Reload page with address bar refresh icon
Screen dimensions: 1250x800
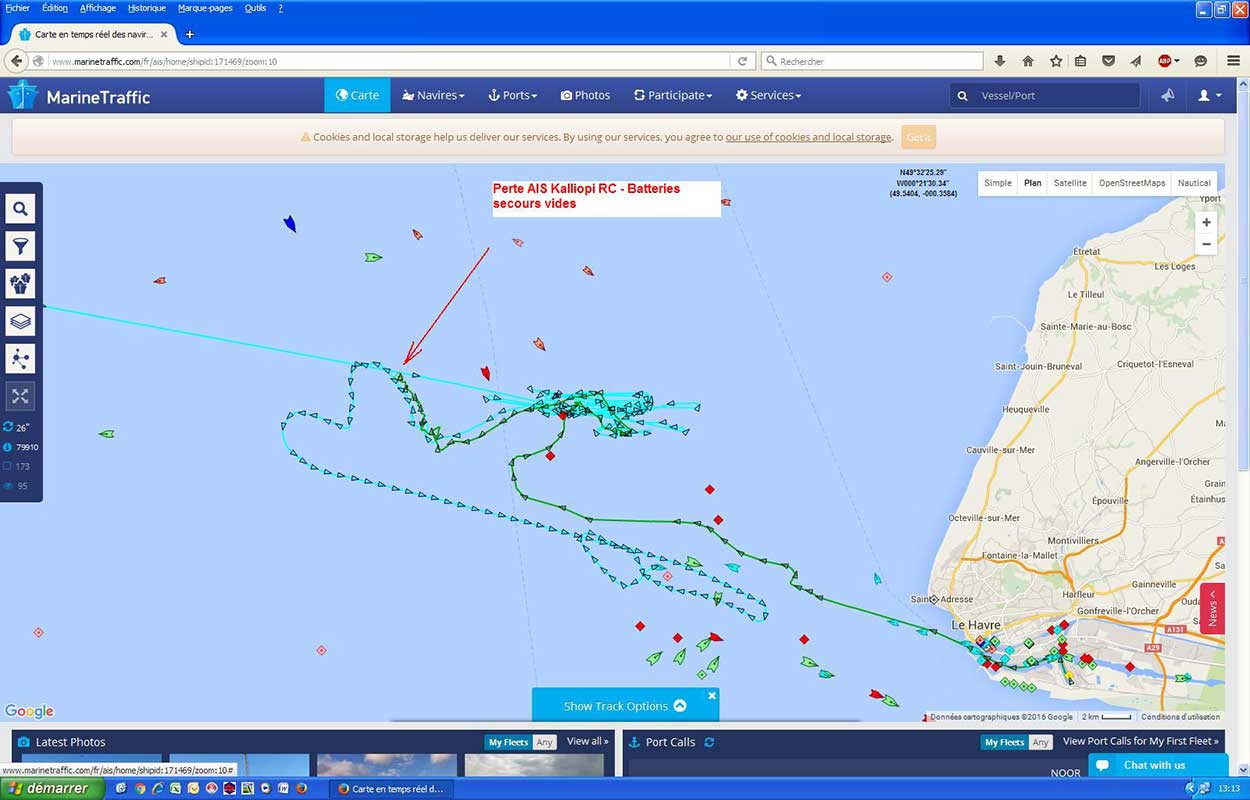click(x=742, y=61)
